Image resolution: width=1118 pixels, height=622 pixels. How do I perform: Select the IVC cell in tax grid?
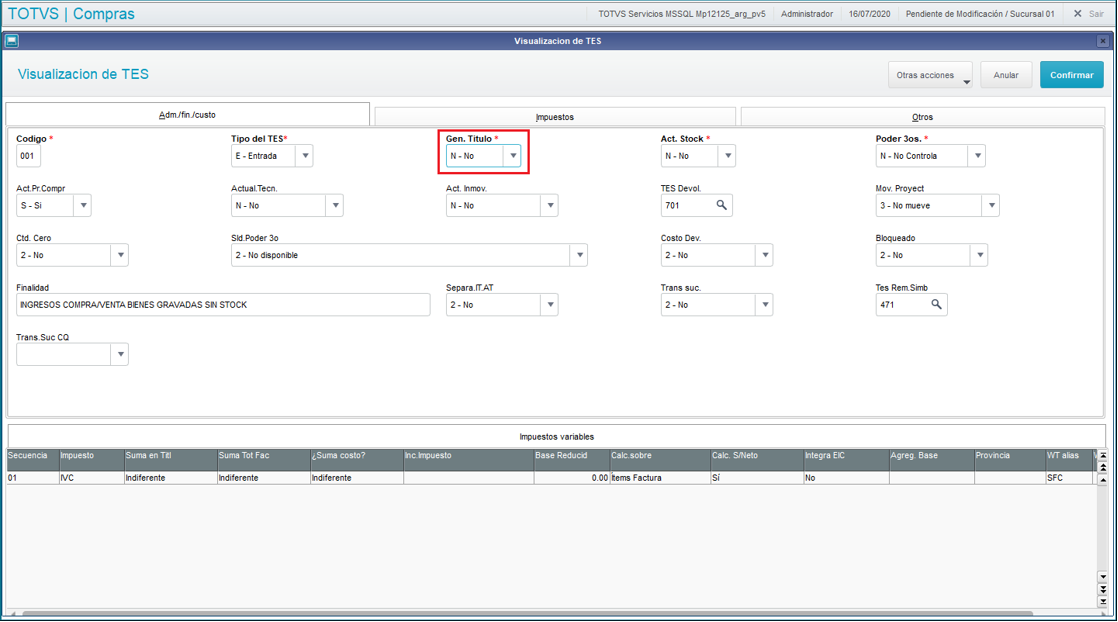click(x=91, y=478)
